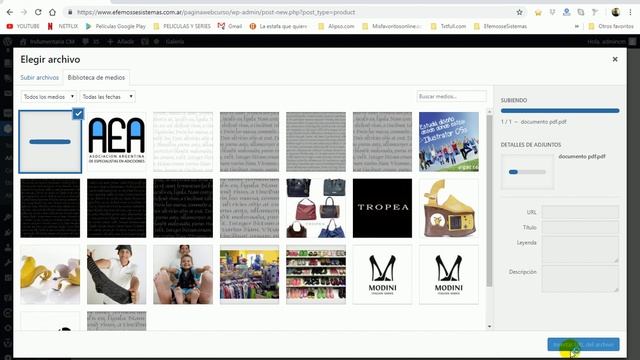Select the Illustrator CS5 people thumbnail
Screen dimensions: 640x360
[x=449, y=142]
